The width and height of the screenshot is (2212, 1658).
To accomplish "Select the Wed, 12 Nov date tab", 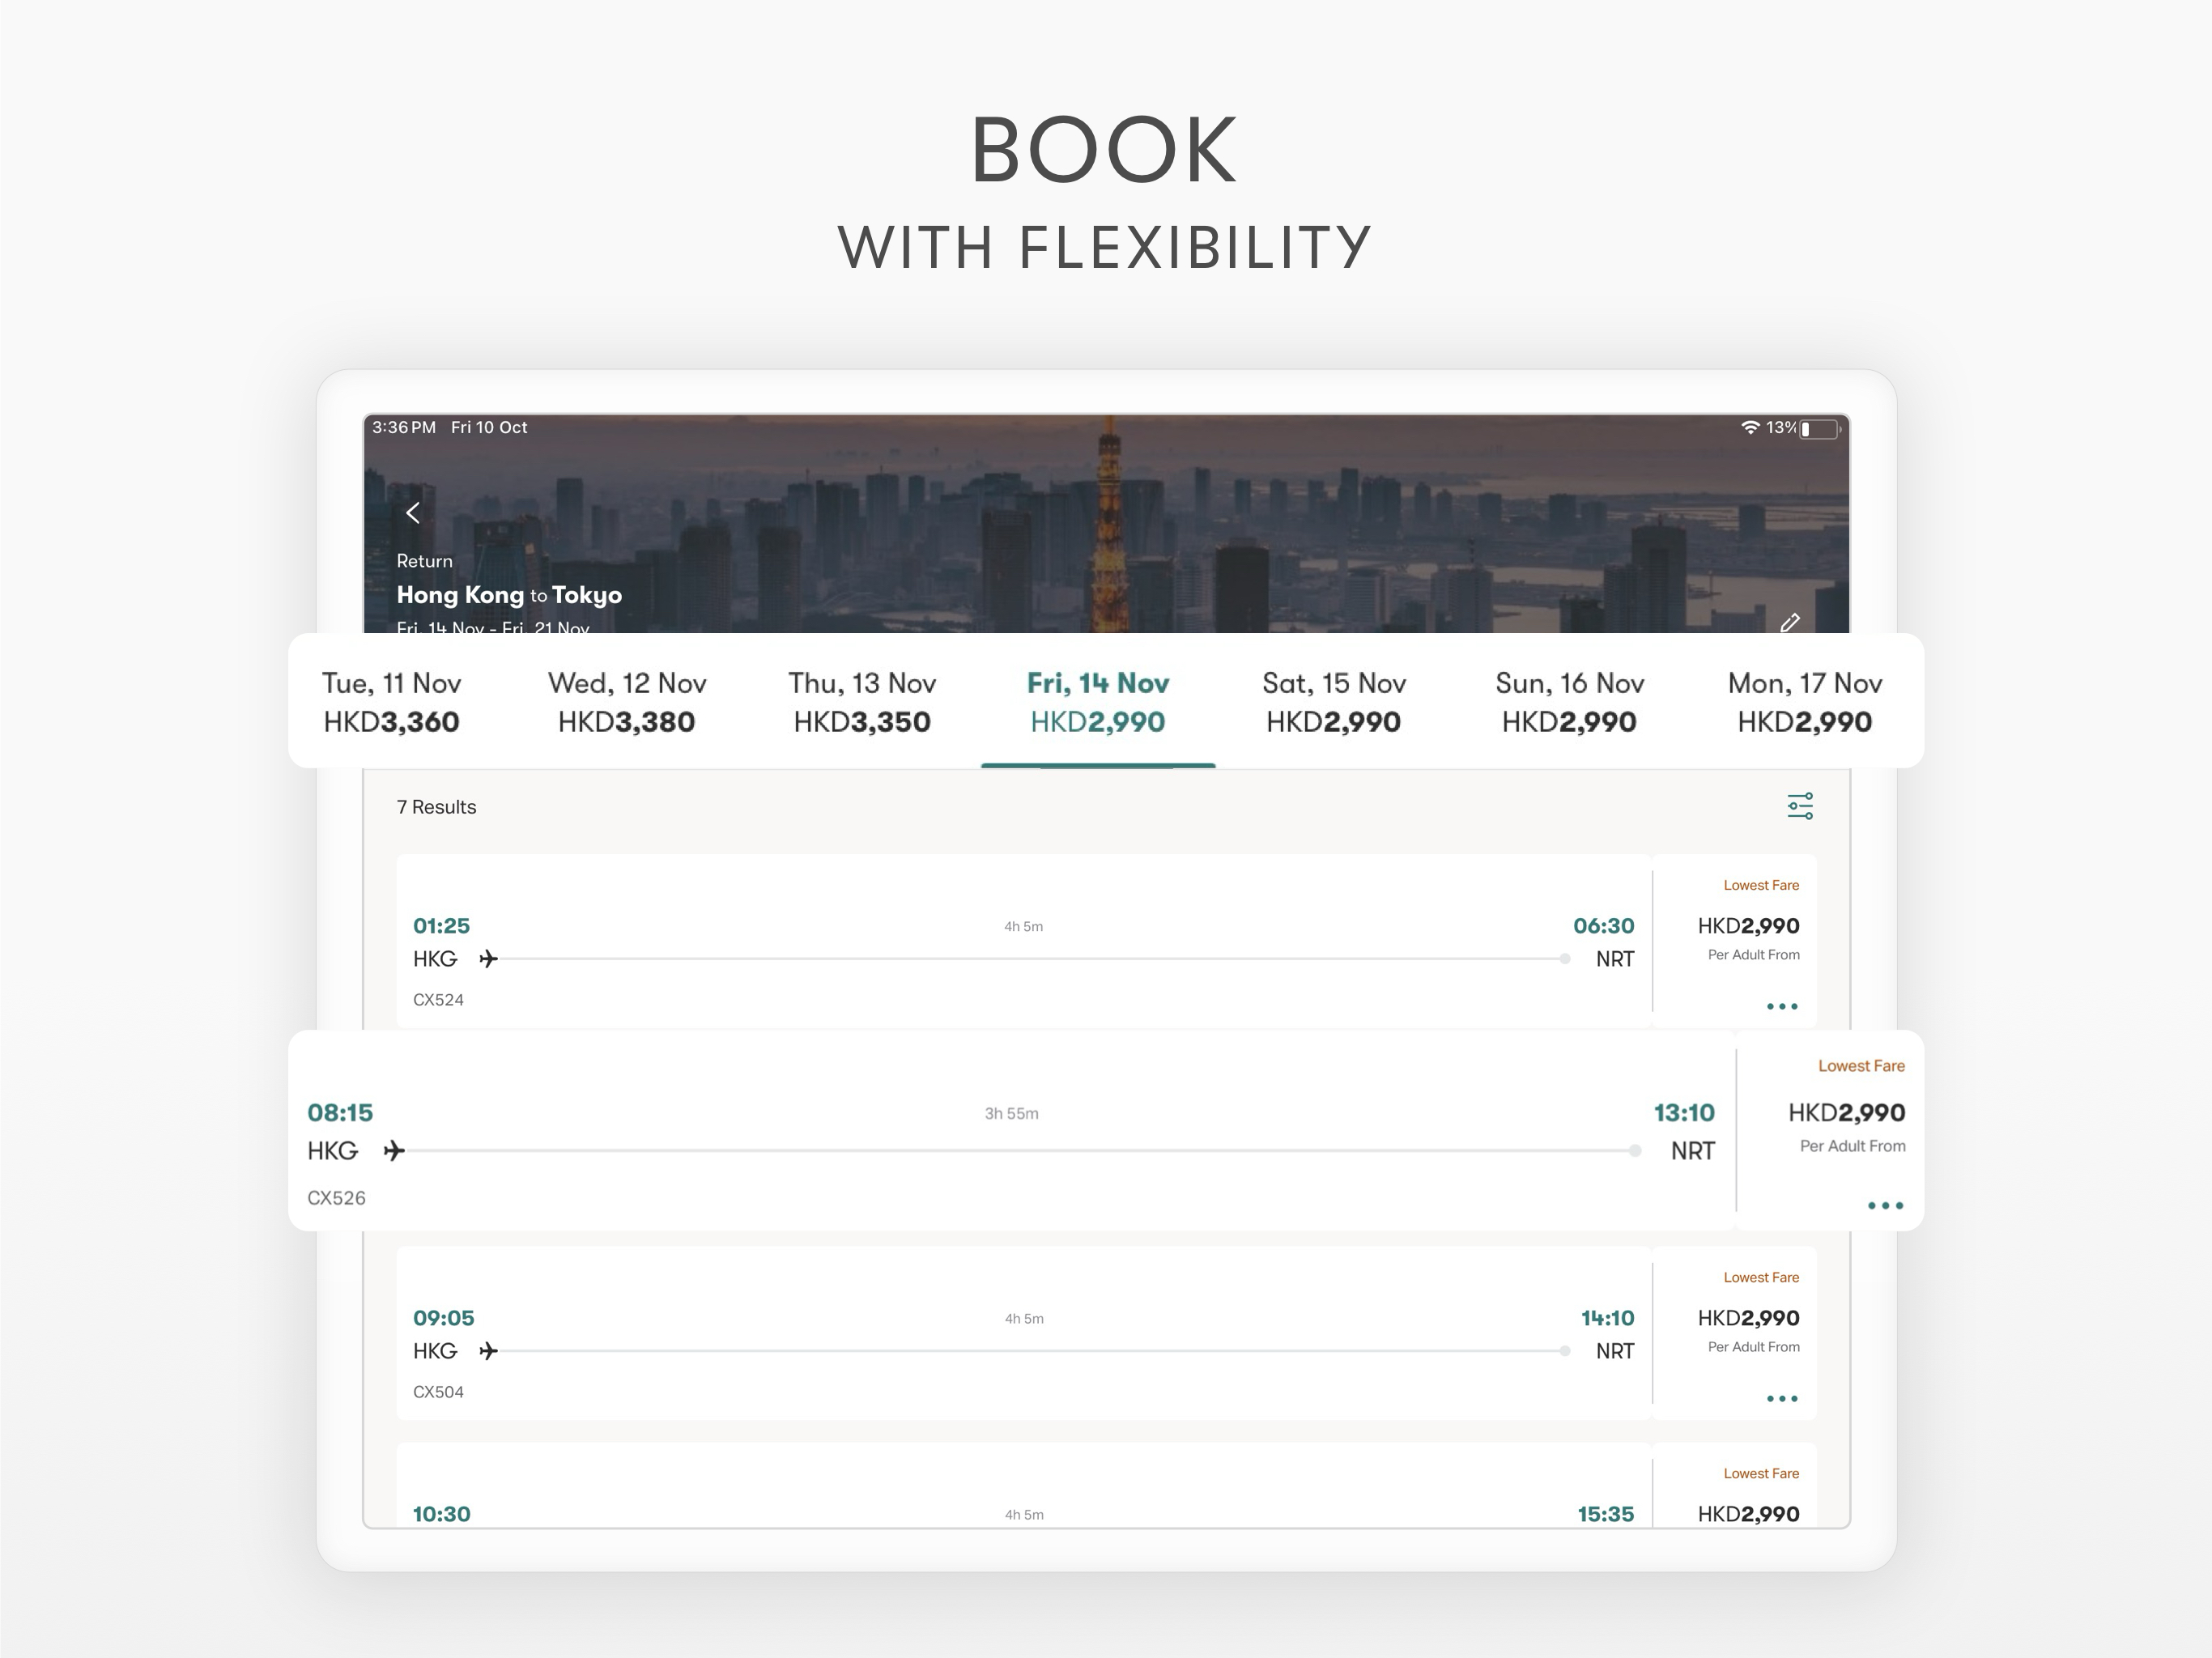I will point(627,702).
